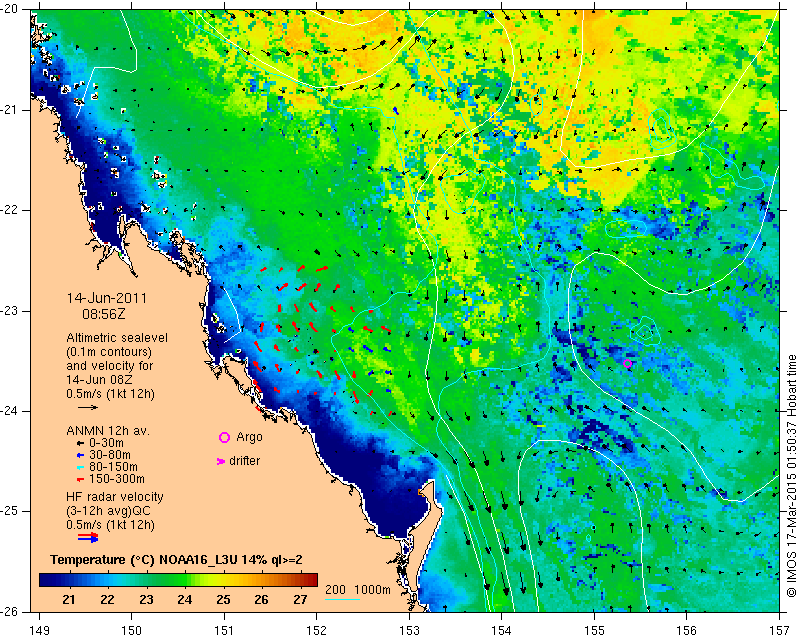
Task: Click the '0-30m' depth label
Action: pos(106,443)
